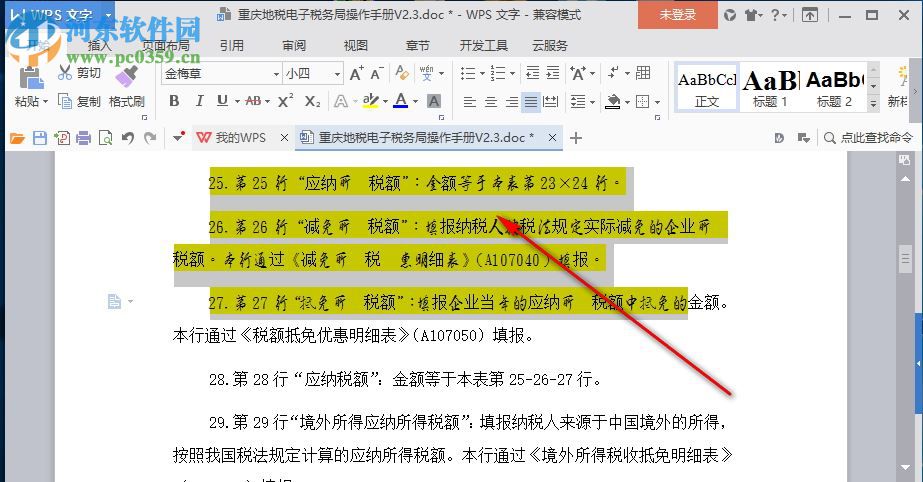Open print preview icon

point(105,138)
